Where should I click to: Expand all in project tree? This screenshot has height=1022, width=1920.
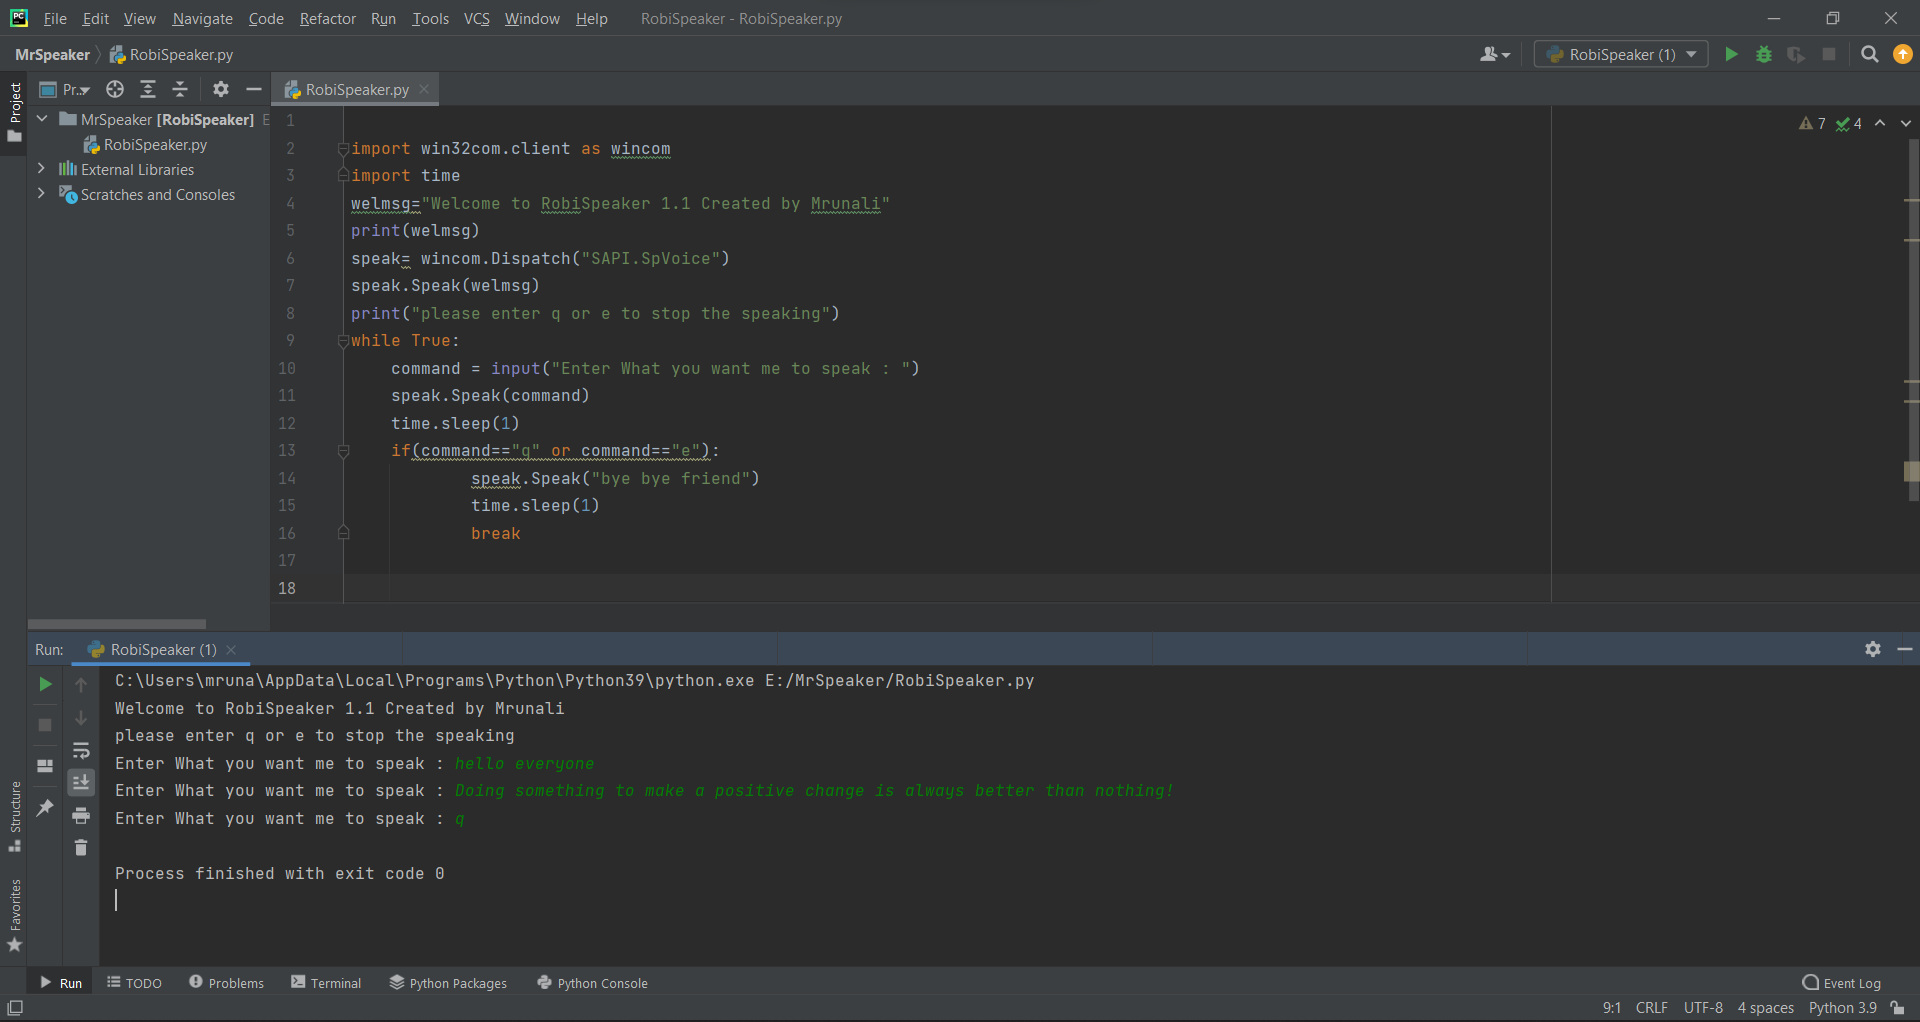tap(148, 89)
